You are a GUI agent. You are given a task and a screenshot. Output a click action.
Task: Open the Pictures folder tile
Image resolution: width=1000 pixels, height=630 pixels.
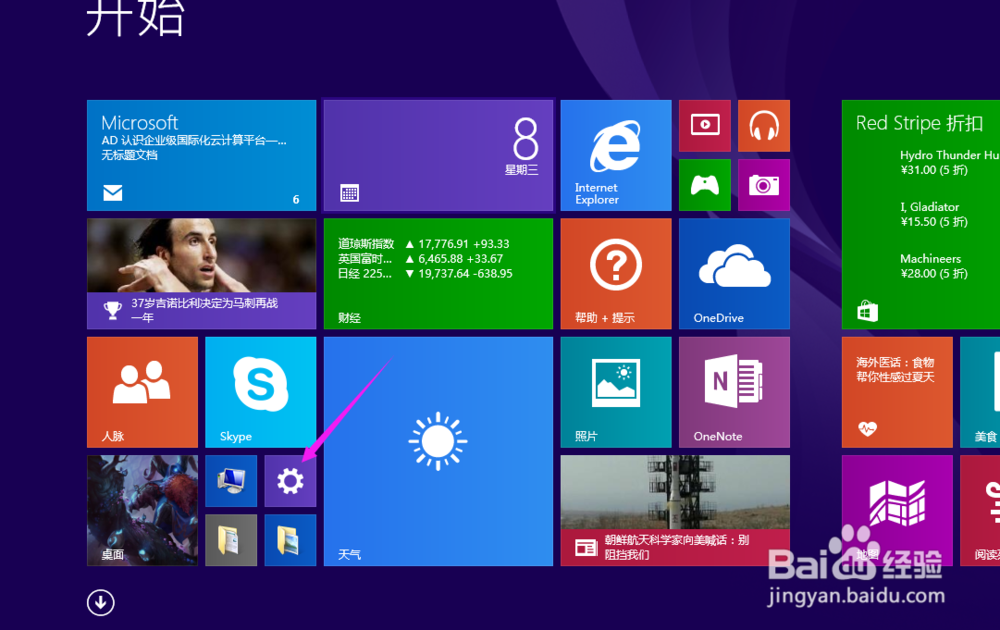click(290, 540)
